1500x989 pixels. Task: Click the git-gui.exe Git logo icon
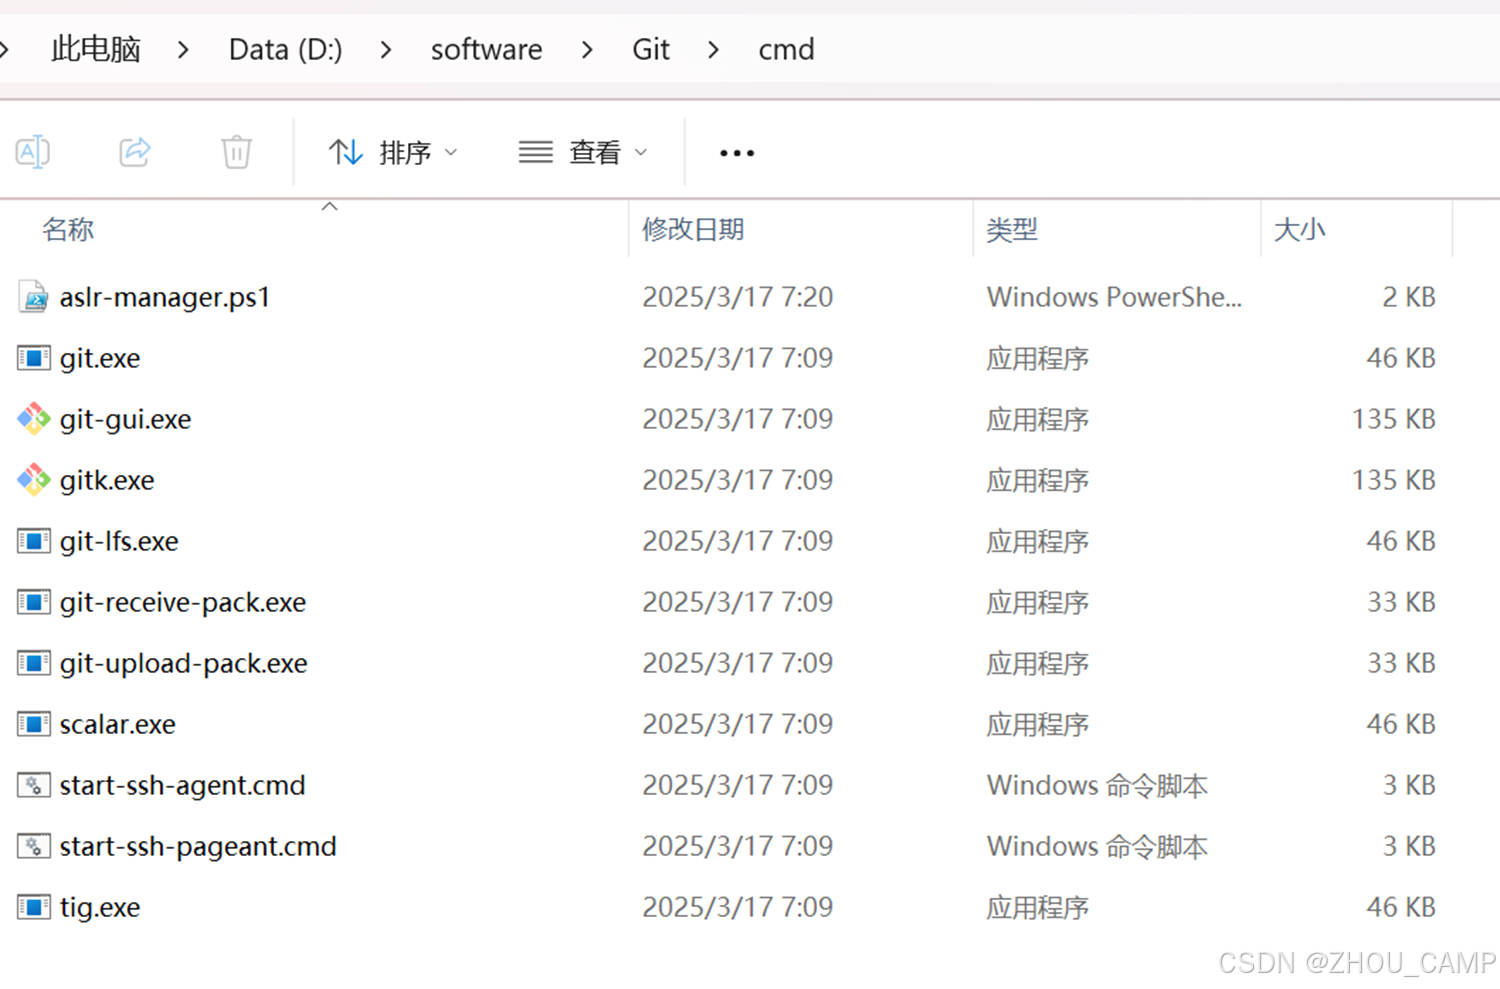point(33,419)
